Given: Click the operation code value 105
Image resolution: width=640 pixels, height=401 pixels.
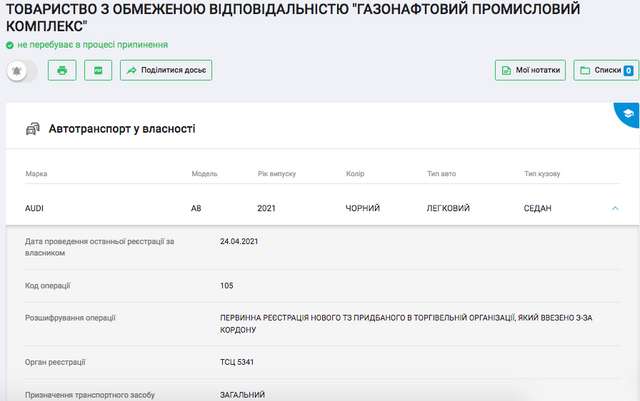Looking at the screenshot, I should [227, 285].
